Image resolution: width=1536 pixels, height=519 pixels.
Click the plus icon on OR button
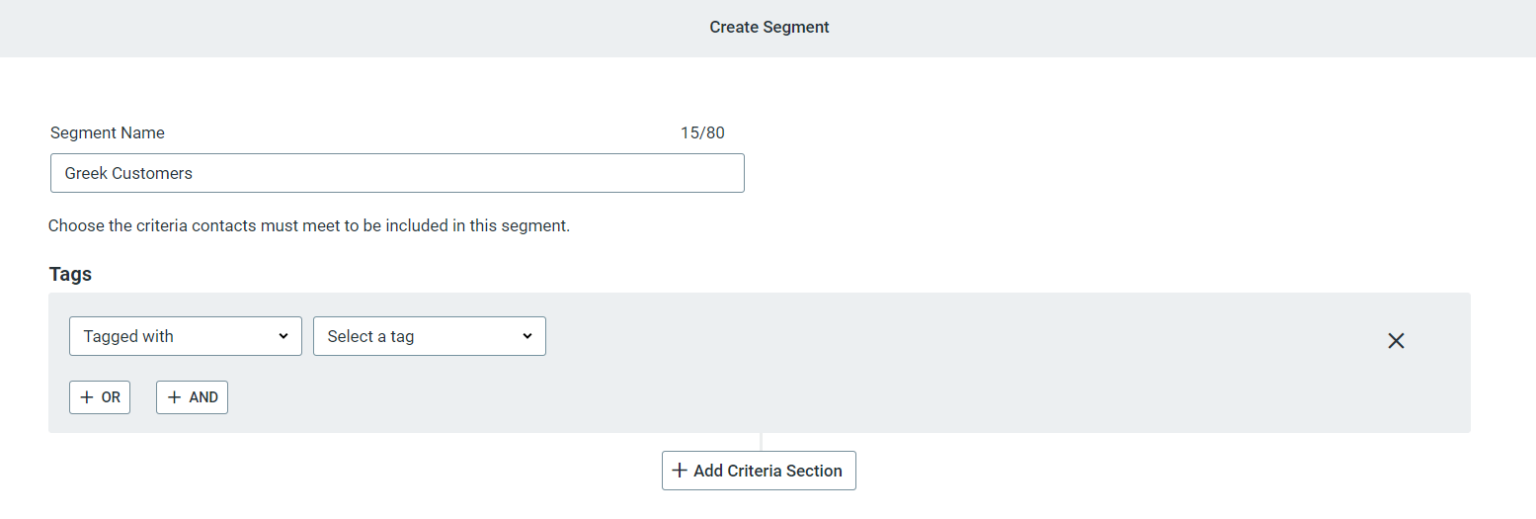(x=86, y=398)
